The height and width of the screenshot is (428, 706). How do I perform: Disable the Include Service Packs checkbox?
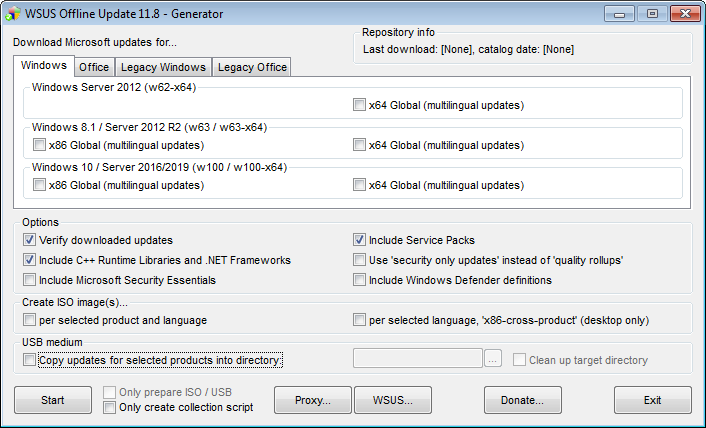coord(360,240)
